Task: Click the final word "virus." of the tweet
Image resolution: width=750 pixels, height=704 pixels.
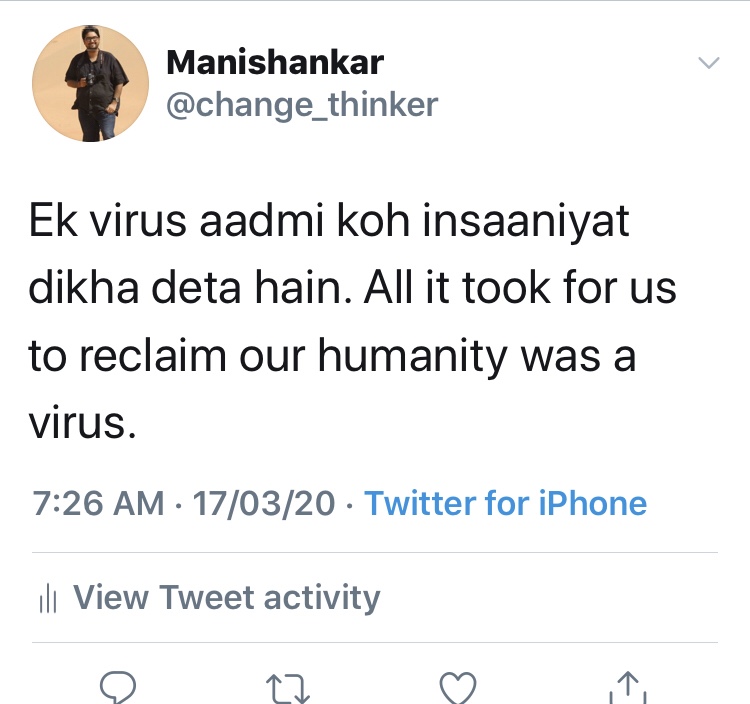Action: click(80, 425)
